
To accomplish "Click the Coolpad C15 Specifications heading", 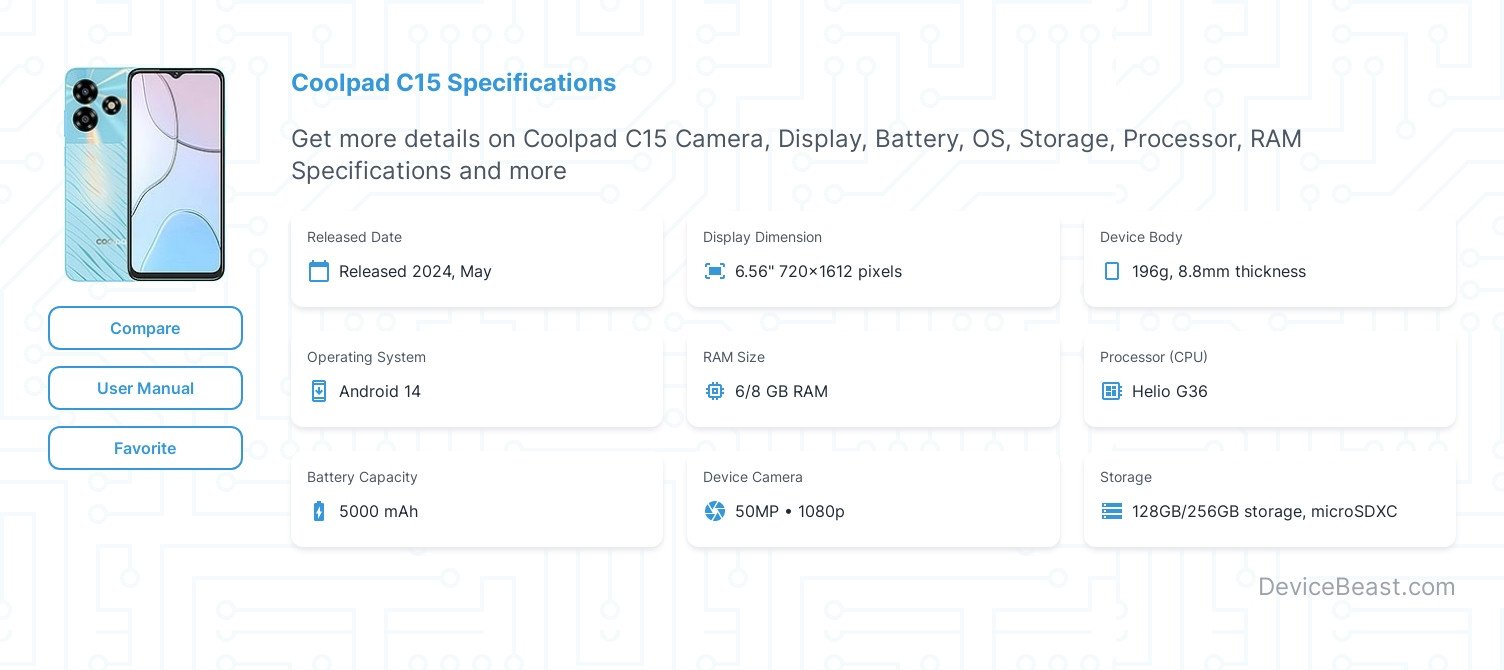I will [x=453, y=82].
